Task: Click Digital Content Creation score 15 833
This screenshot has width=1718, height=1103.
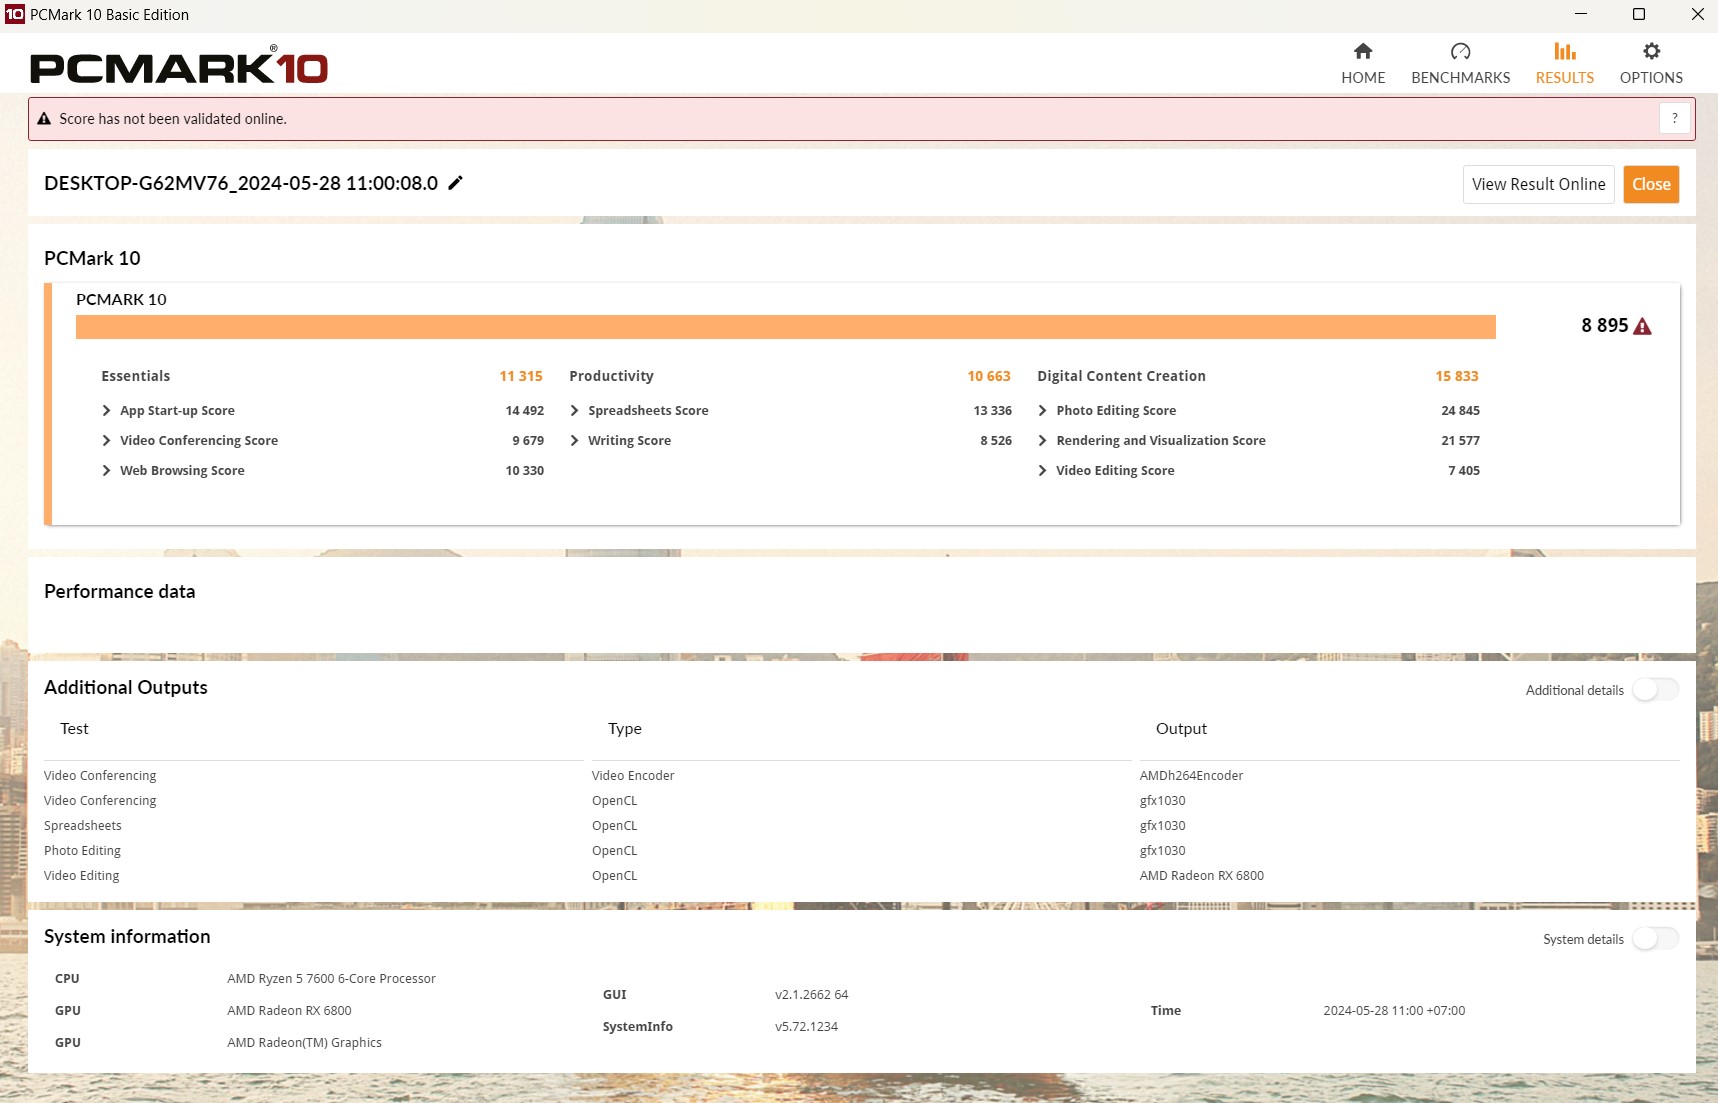Action: [x=1457, y=376]
